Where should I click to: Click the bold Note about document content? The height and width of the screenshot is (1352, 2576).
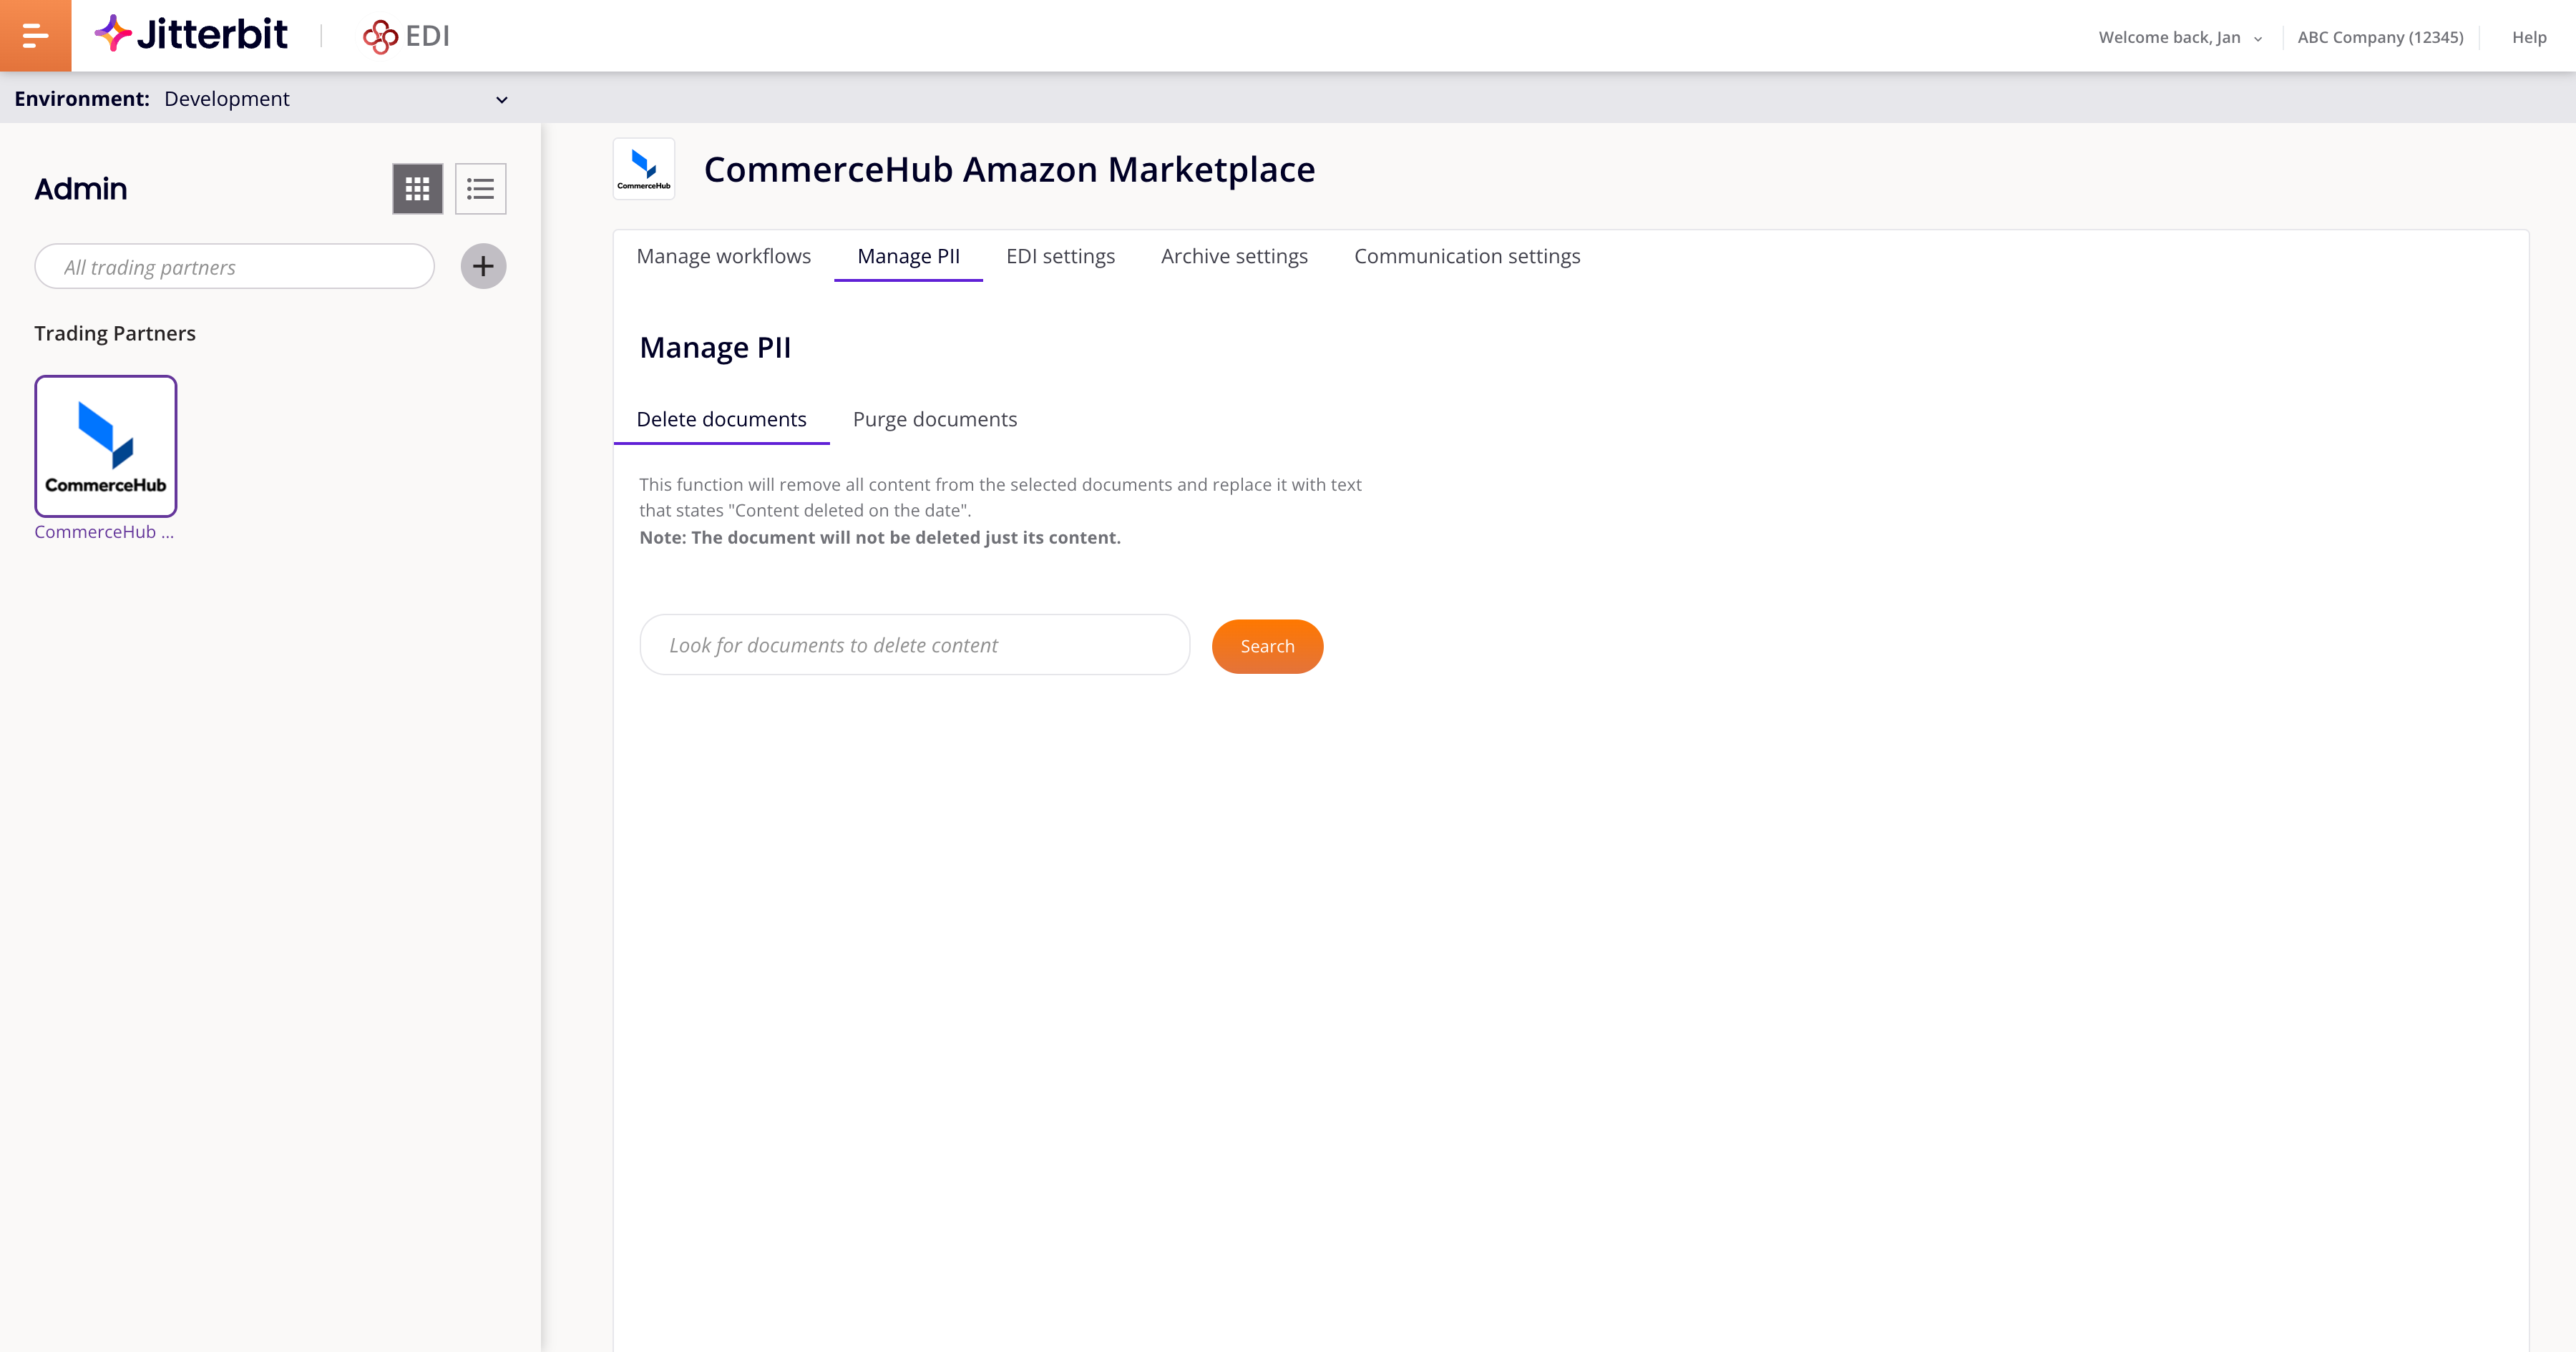tap(880, 537)
